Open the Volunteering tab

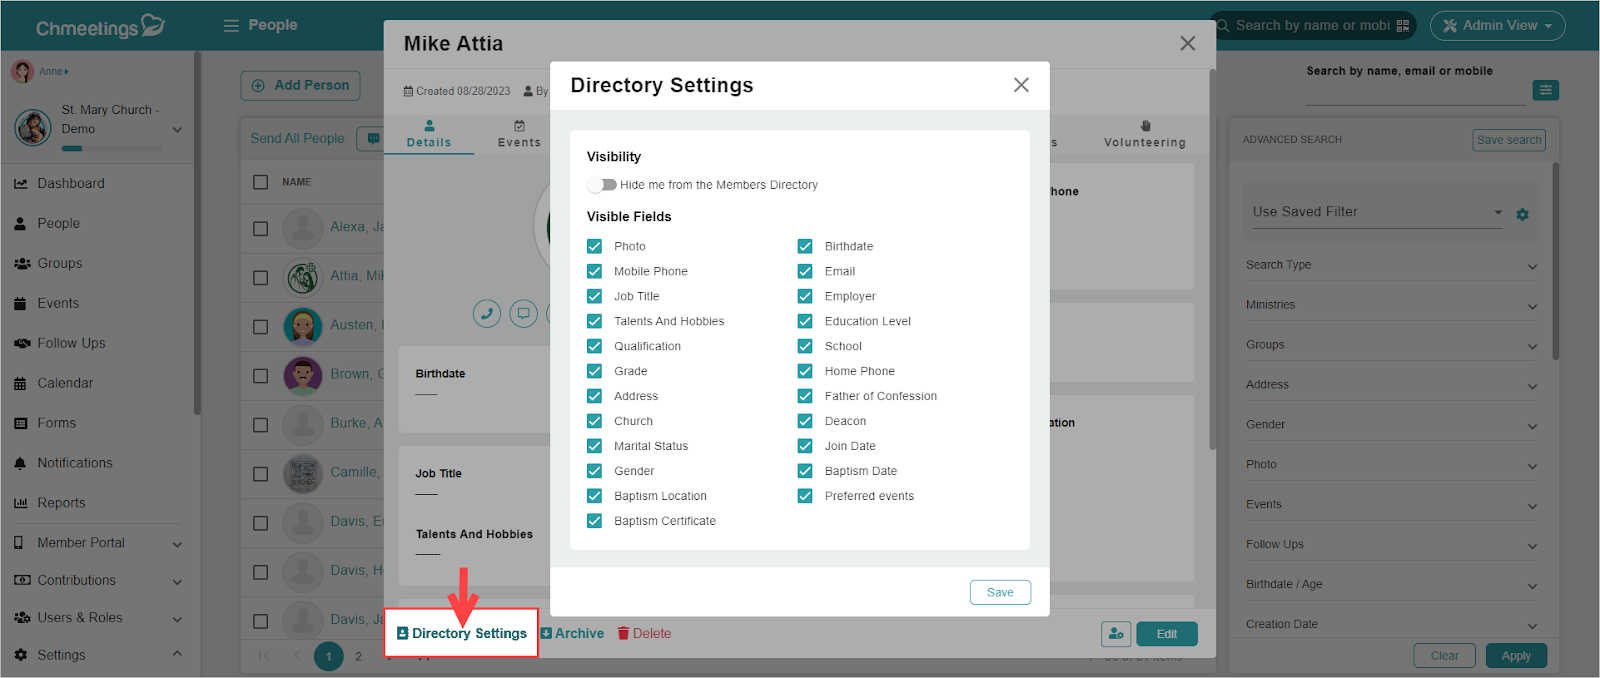point(1145,134)
